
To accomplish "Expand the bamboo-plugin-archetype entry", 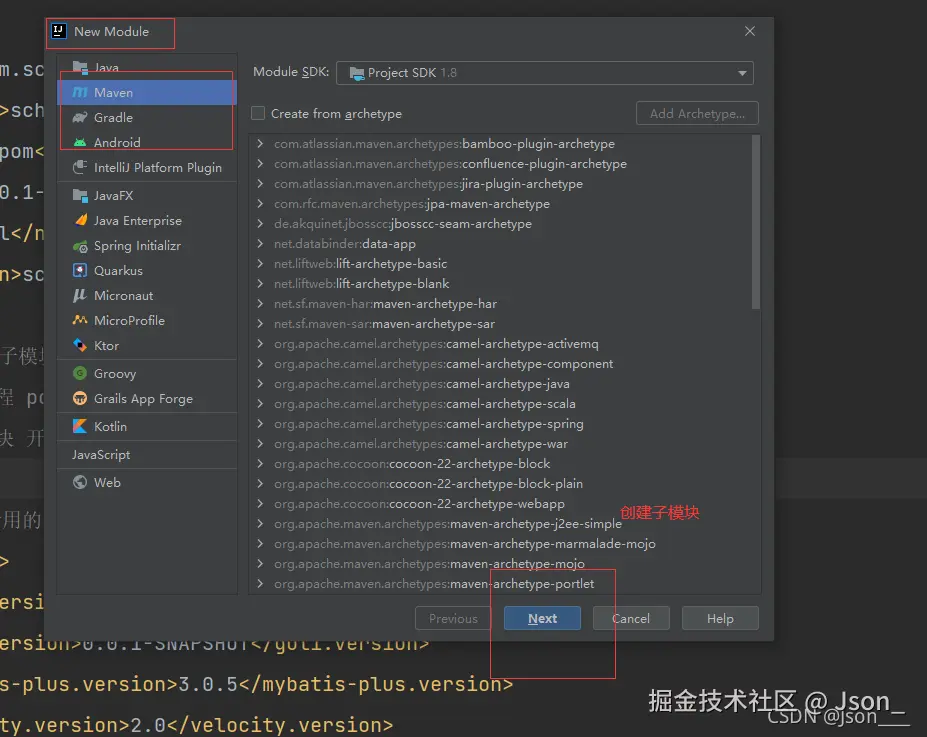I will (x=260, y=144).
